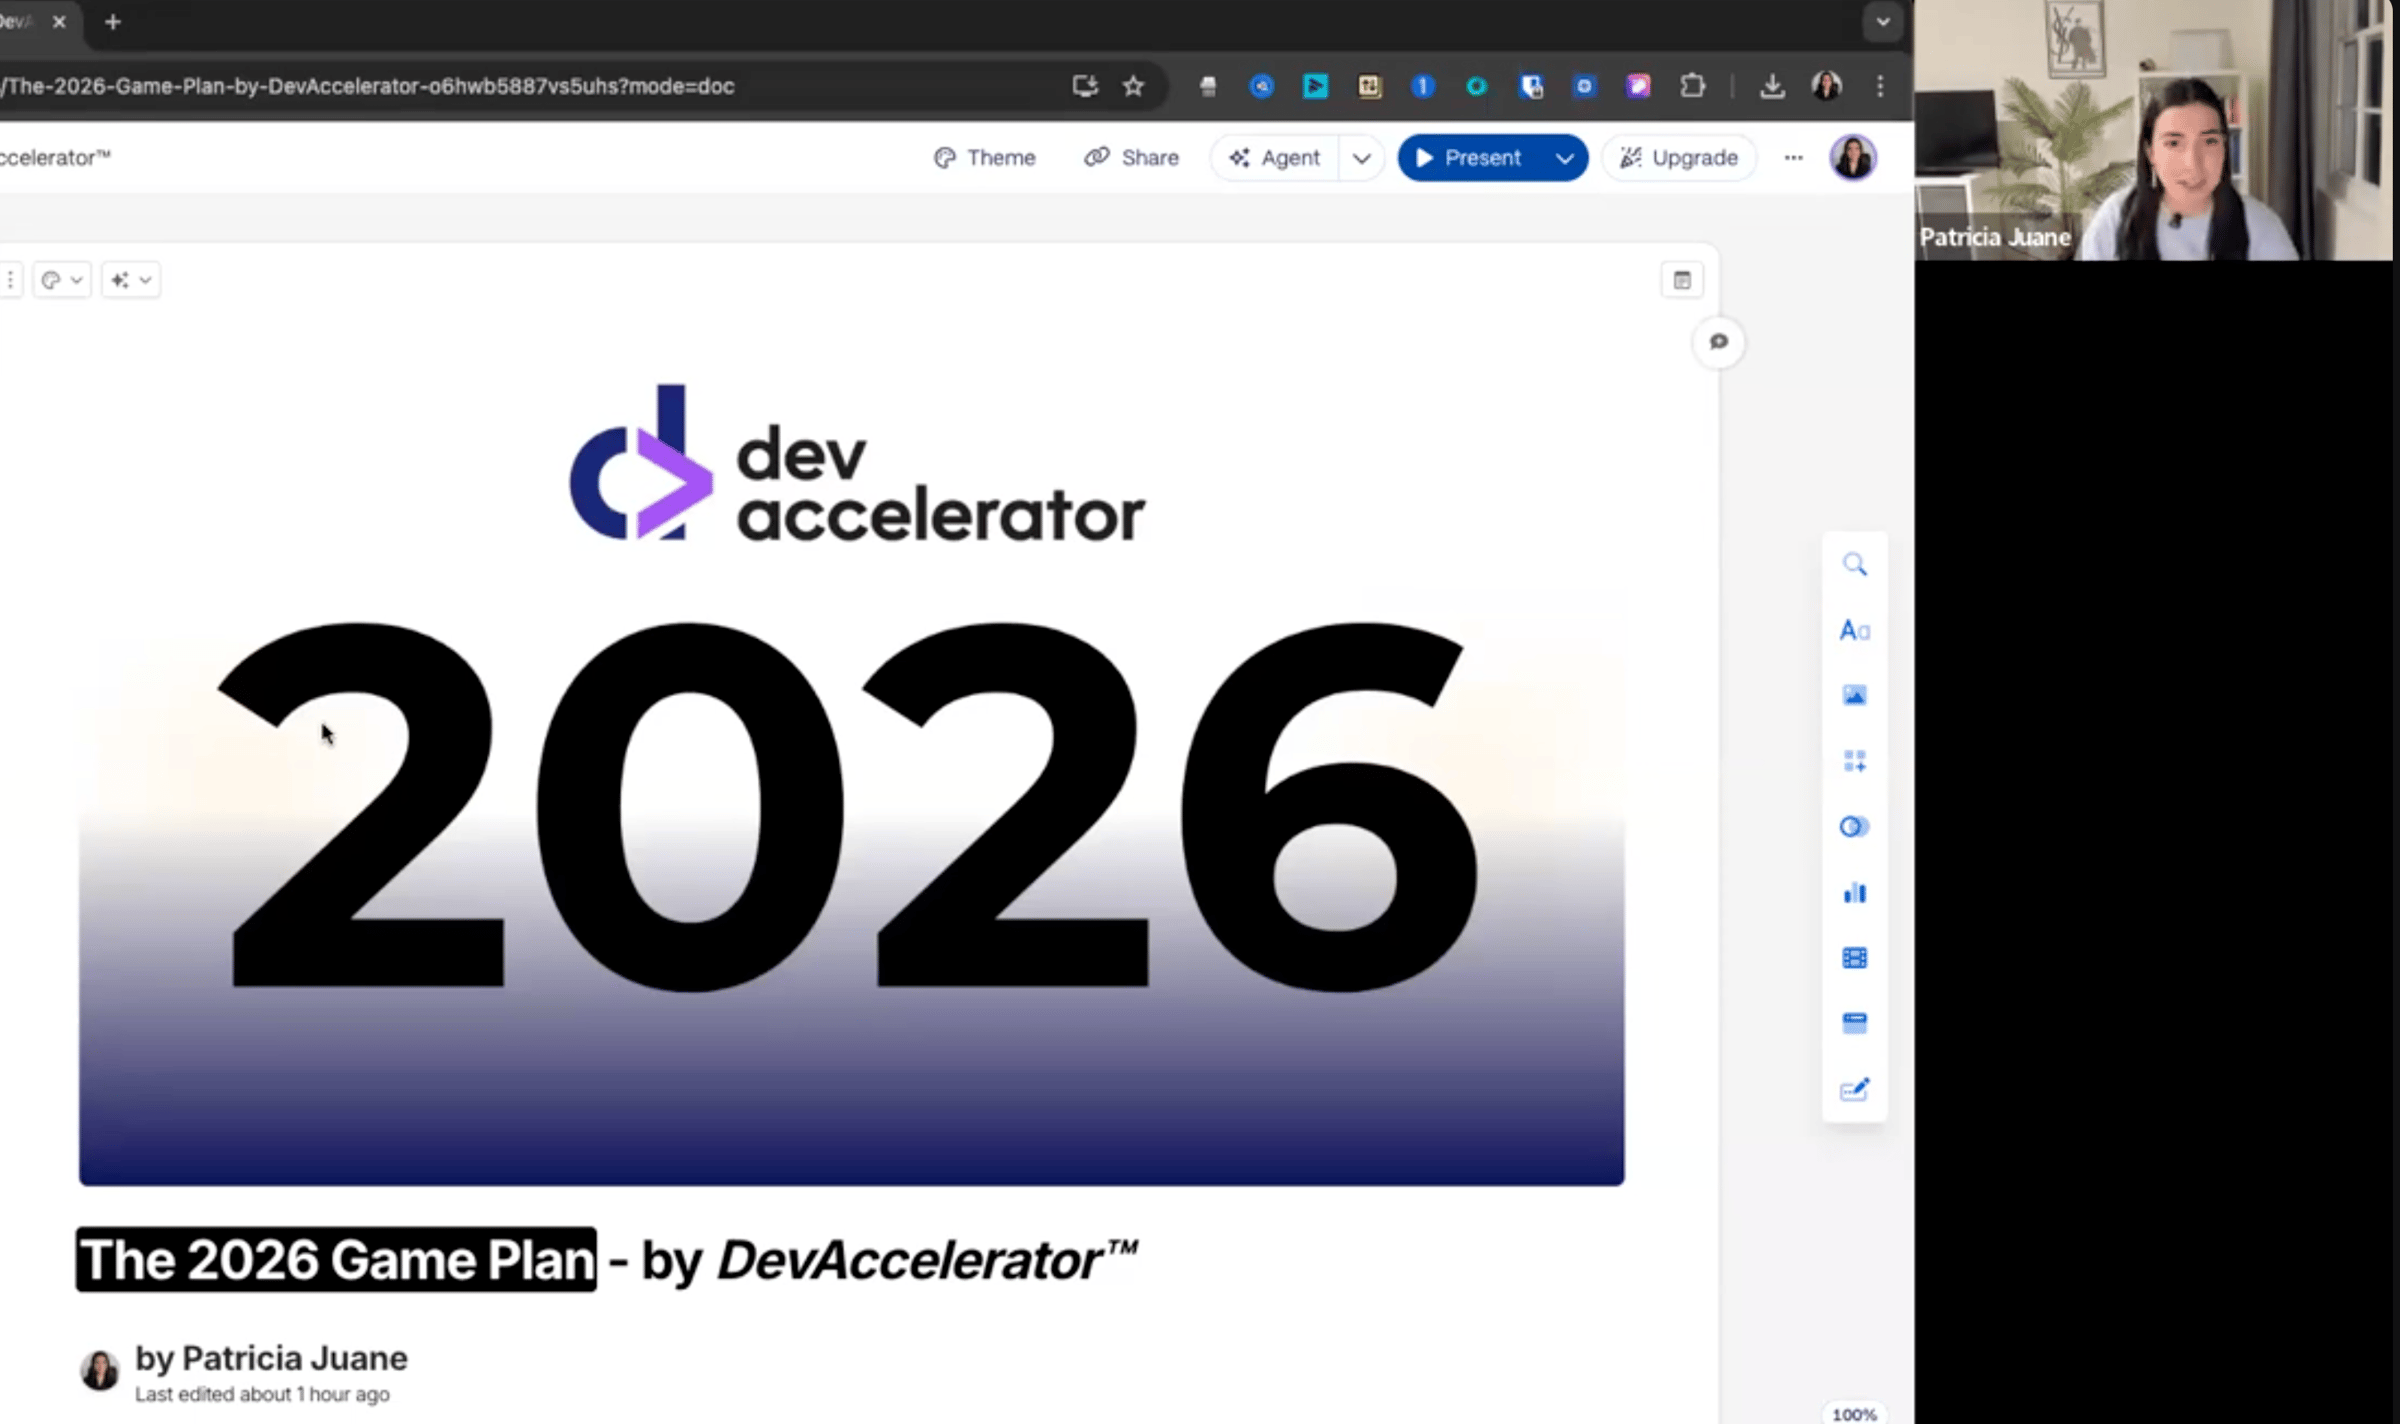Screen dimensions: 2400x1424
Task: Click the card template icon at top-right
Action: pos(1682,280)
